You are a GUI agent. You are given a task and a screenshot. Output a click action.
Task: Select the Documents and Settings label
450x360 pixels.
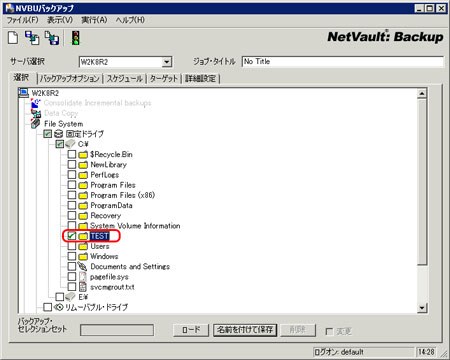[130, 267]
